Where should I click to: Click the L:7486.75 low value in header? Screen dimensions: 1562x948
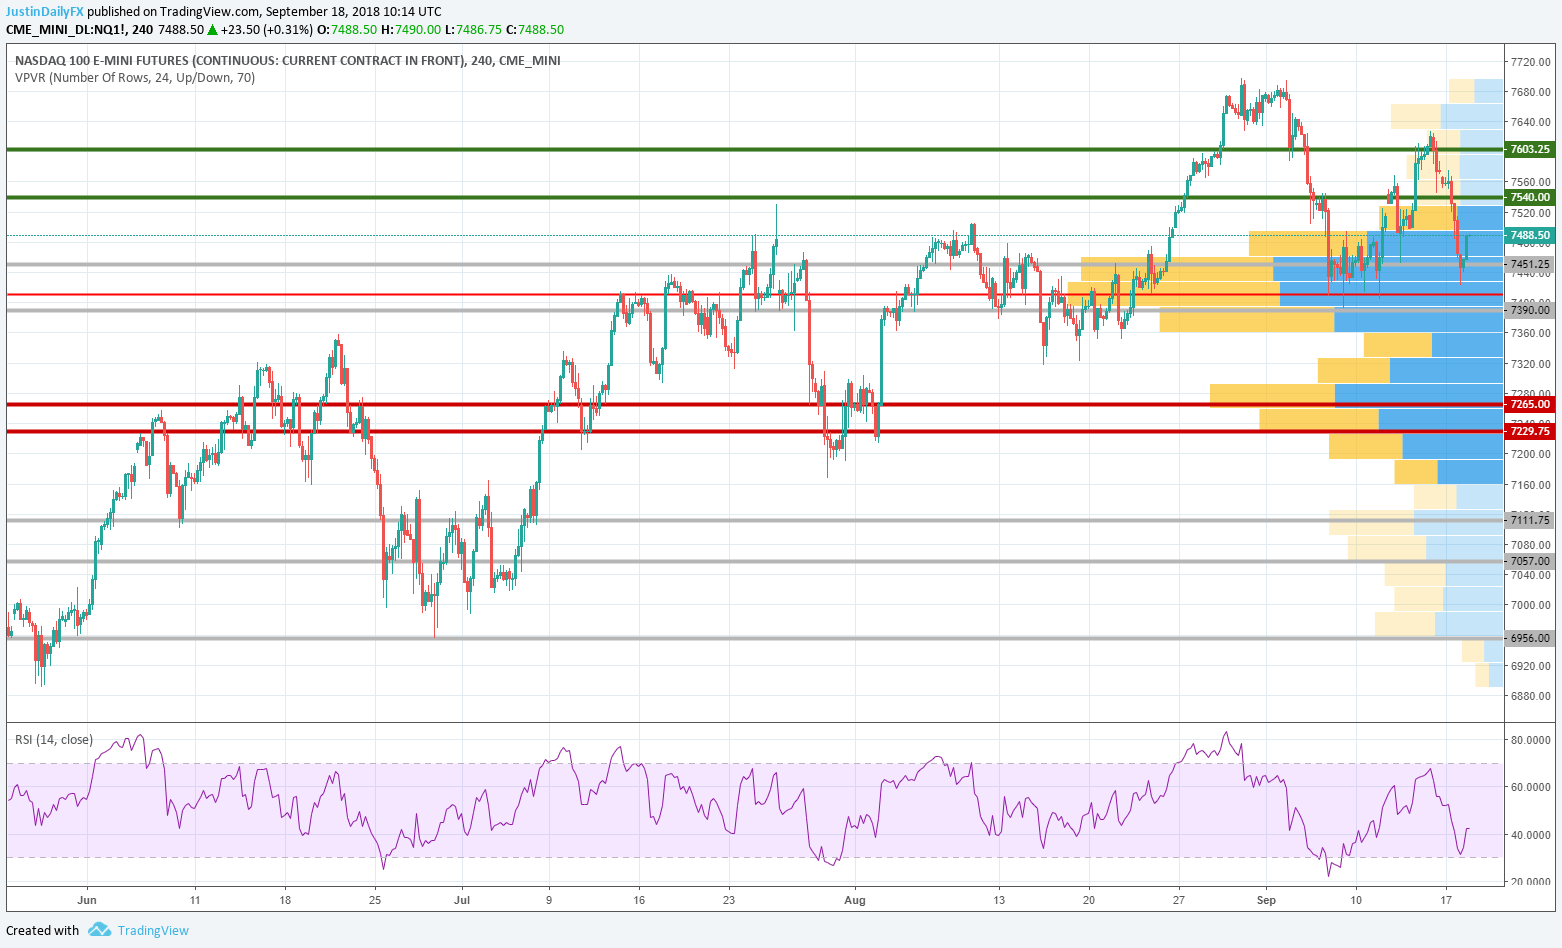pos(473,30)
